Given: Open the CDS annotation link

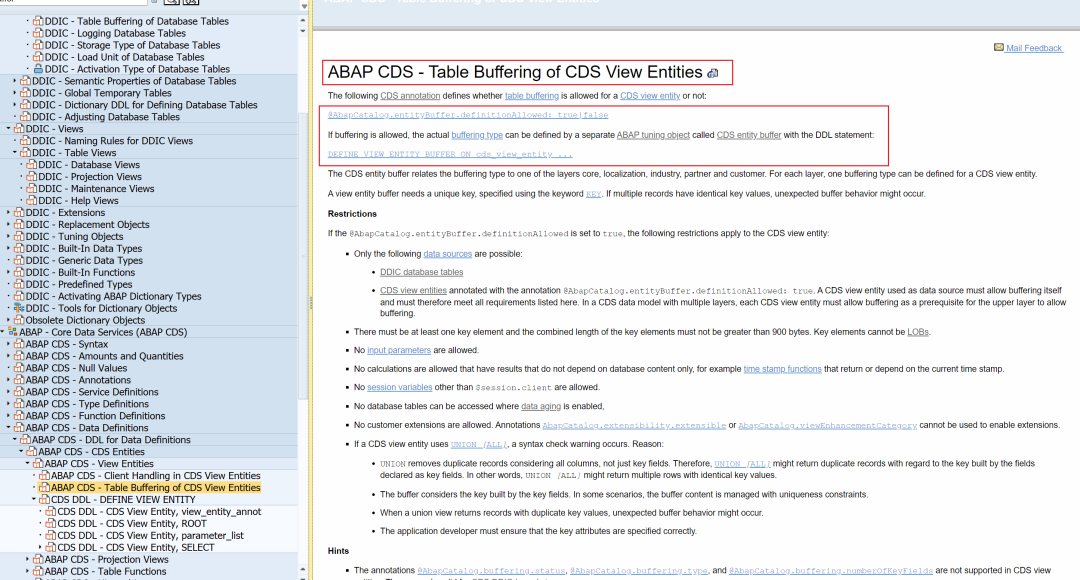Looking at the screenshot, I should pos(410,96).
